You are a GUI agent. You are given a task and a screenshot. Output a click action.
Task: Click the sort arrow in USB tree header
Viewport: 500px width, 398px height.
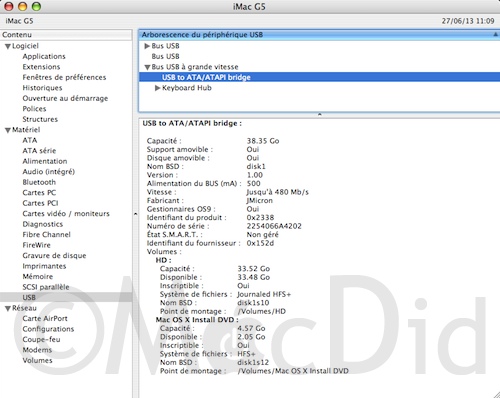point(495,34)
